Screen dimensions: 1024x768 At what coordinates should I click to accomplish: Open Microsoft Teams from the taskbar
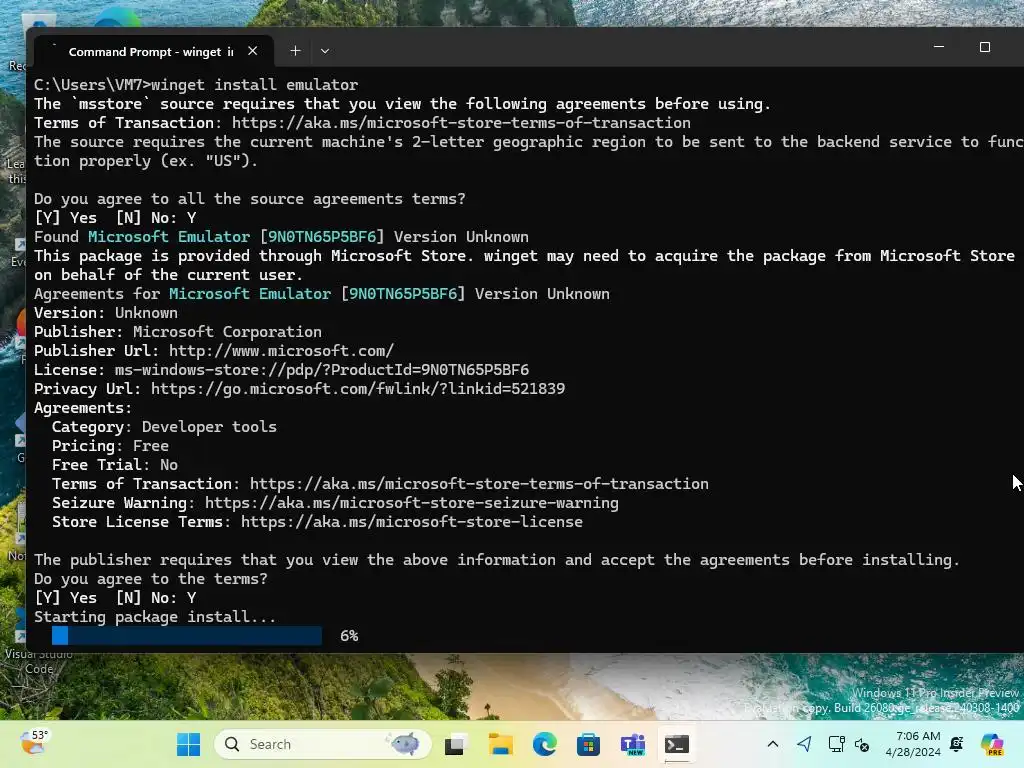tap(633, 744)
